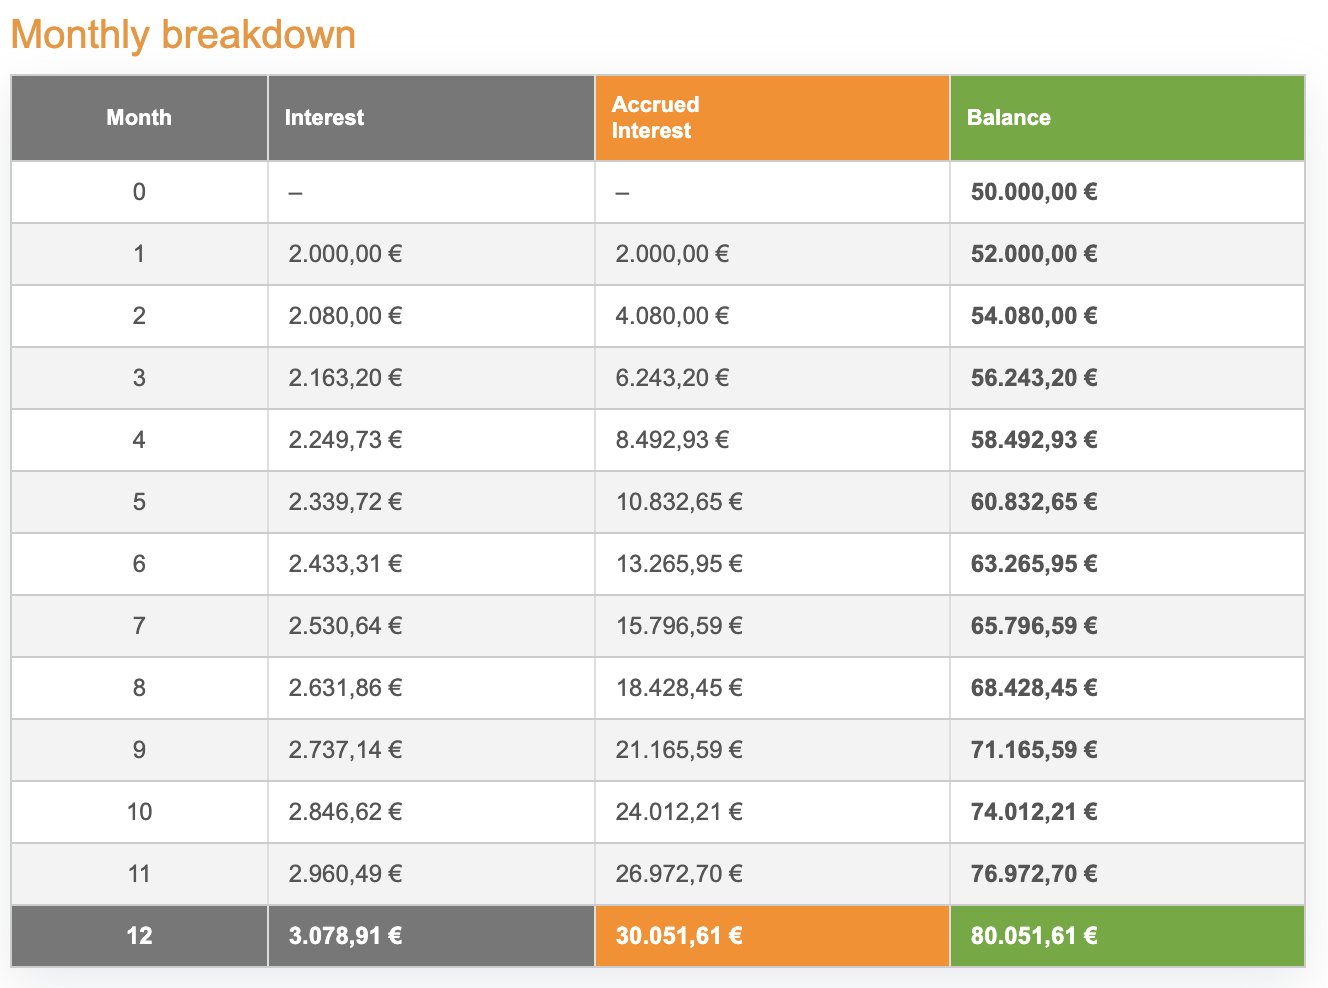The image size is (1328, 988).
Task: Click the accrued interest 21.165,59 € cell
Action: click(x=678, y=750)
